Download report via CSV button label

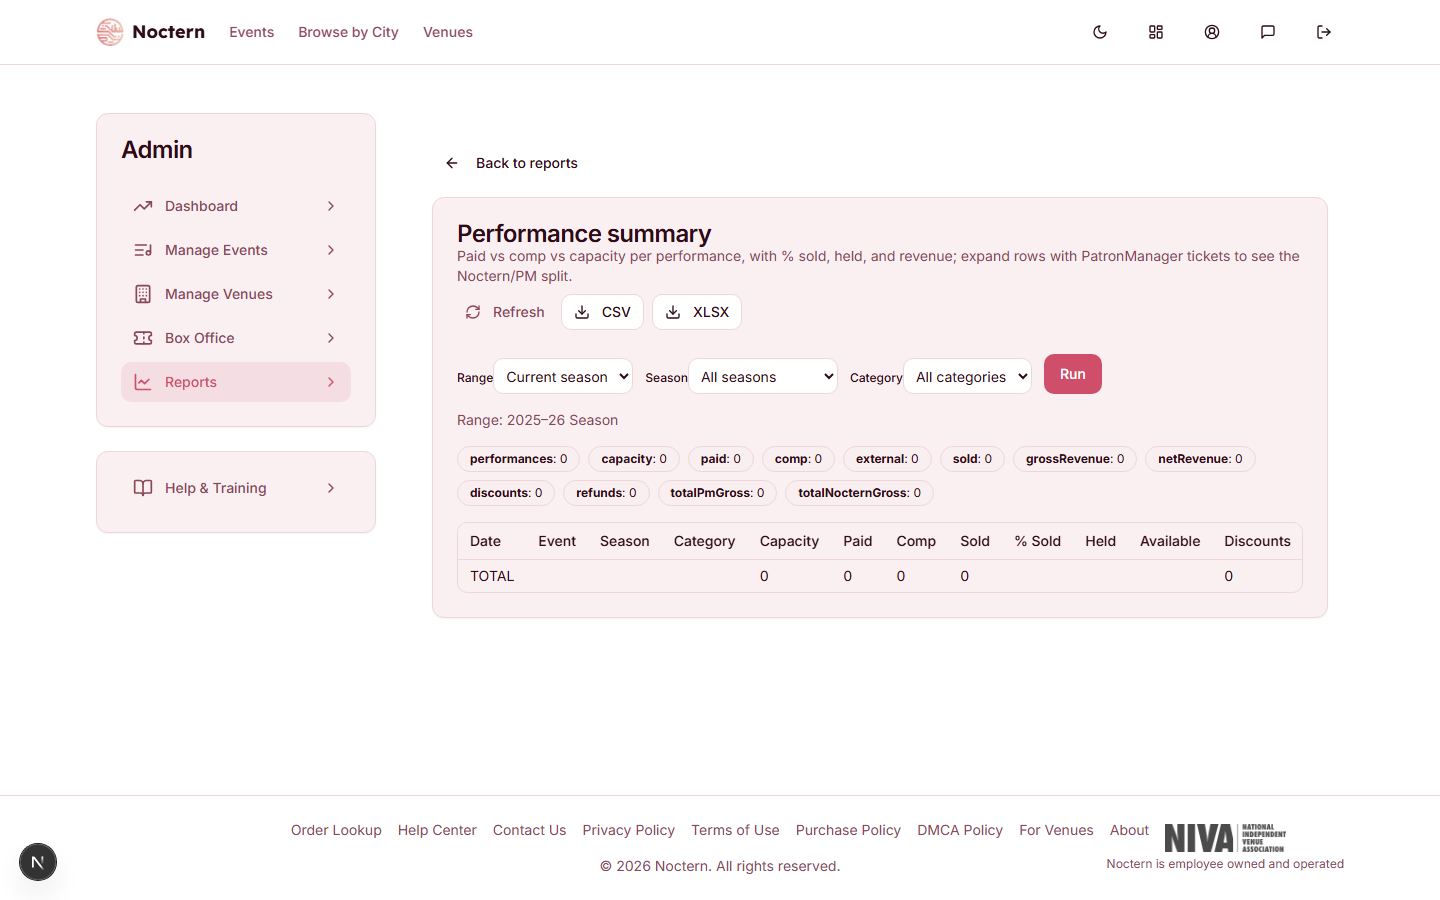616,312
